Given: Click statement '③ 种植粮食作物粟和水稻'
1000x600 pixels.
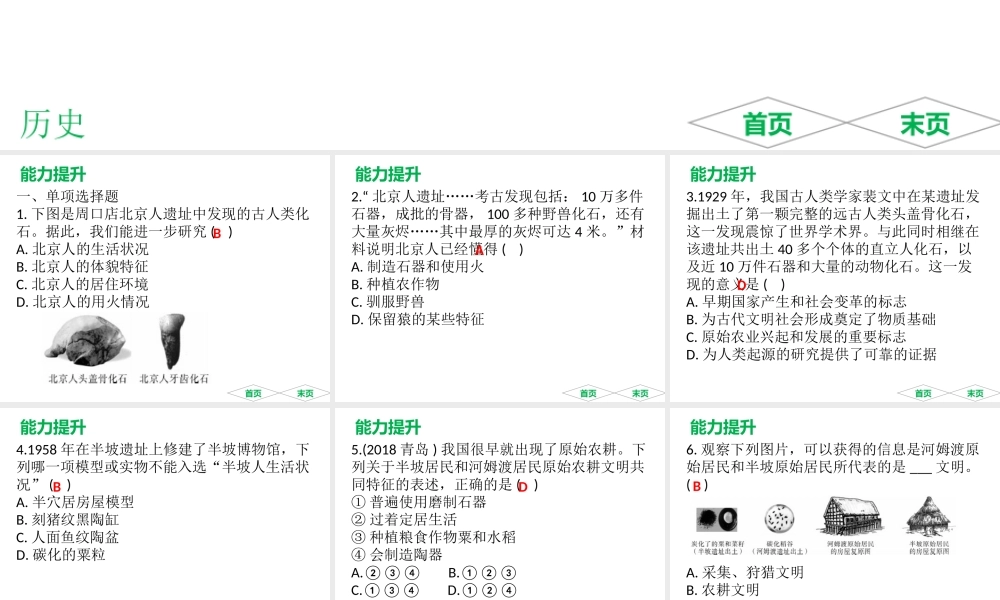Looking at the screenshot, I should tap(433, 537).
